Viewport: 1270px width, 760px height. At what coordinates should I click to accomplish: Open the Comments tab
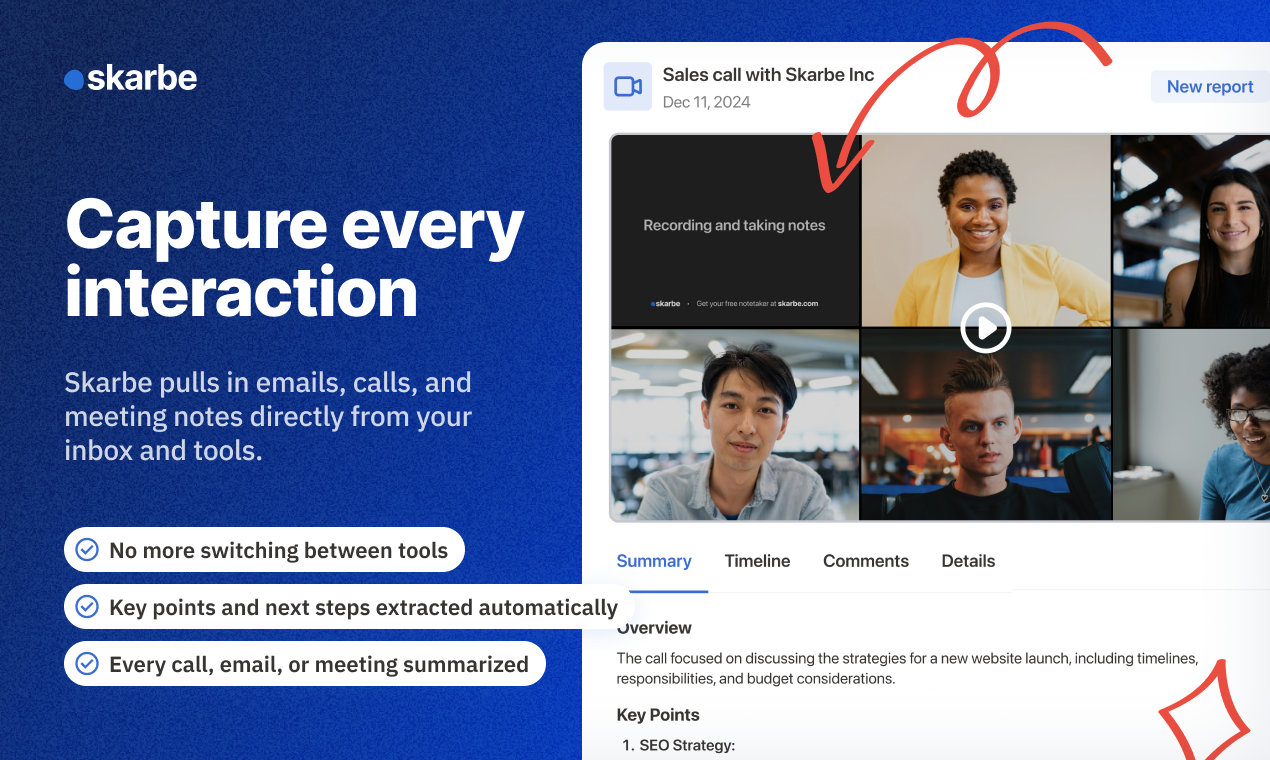(865, 561)
